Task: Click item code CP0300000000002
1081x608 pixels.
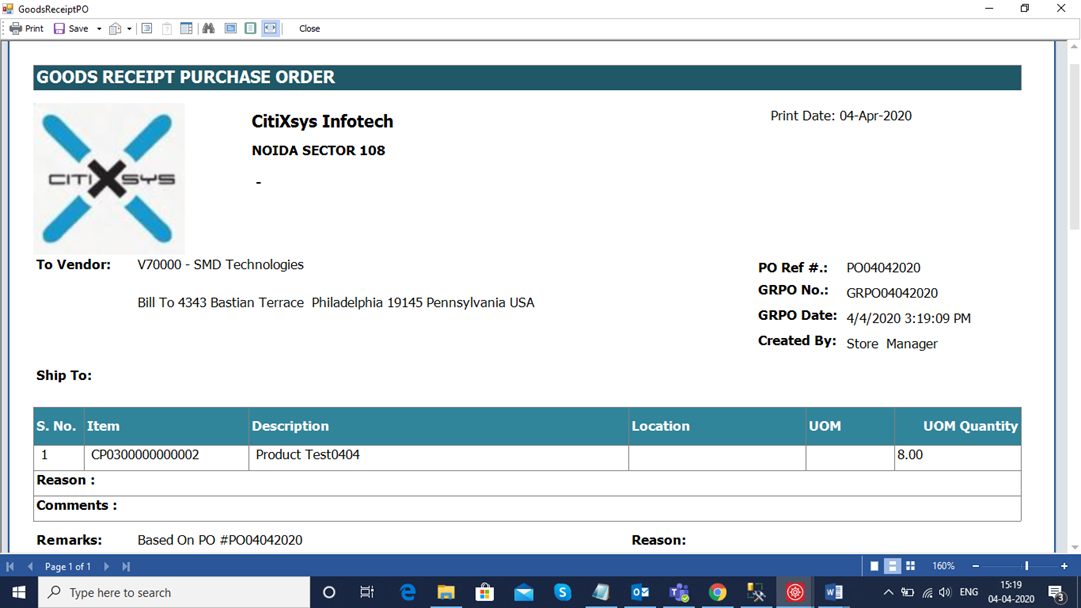Action: click(x=145, y=455)
